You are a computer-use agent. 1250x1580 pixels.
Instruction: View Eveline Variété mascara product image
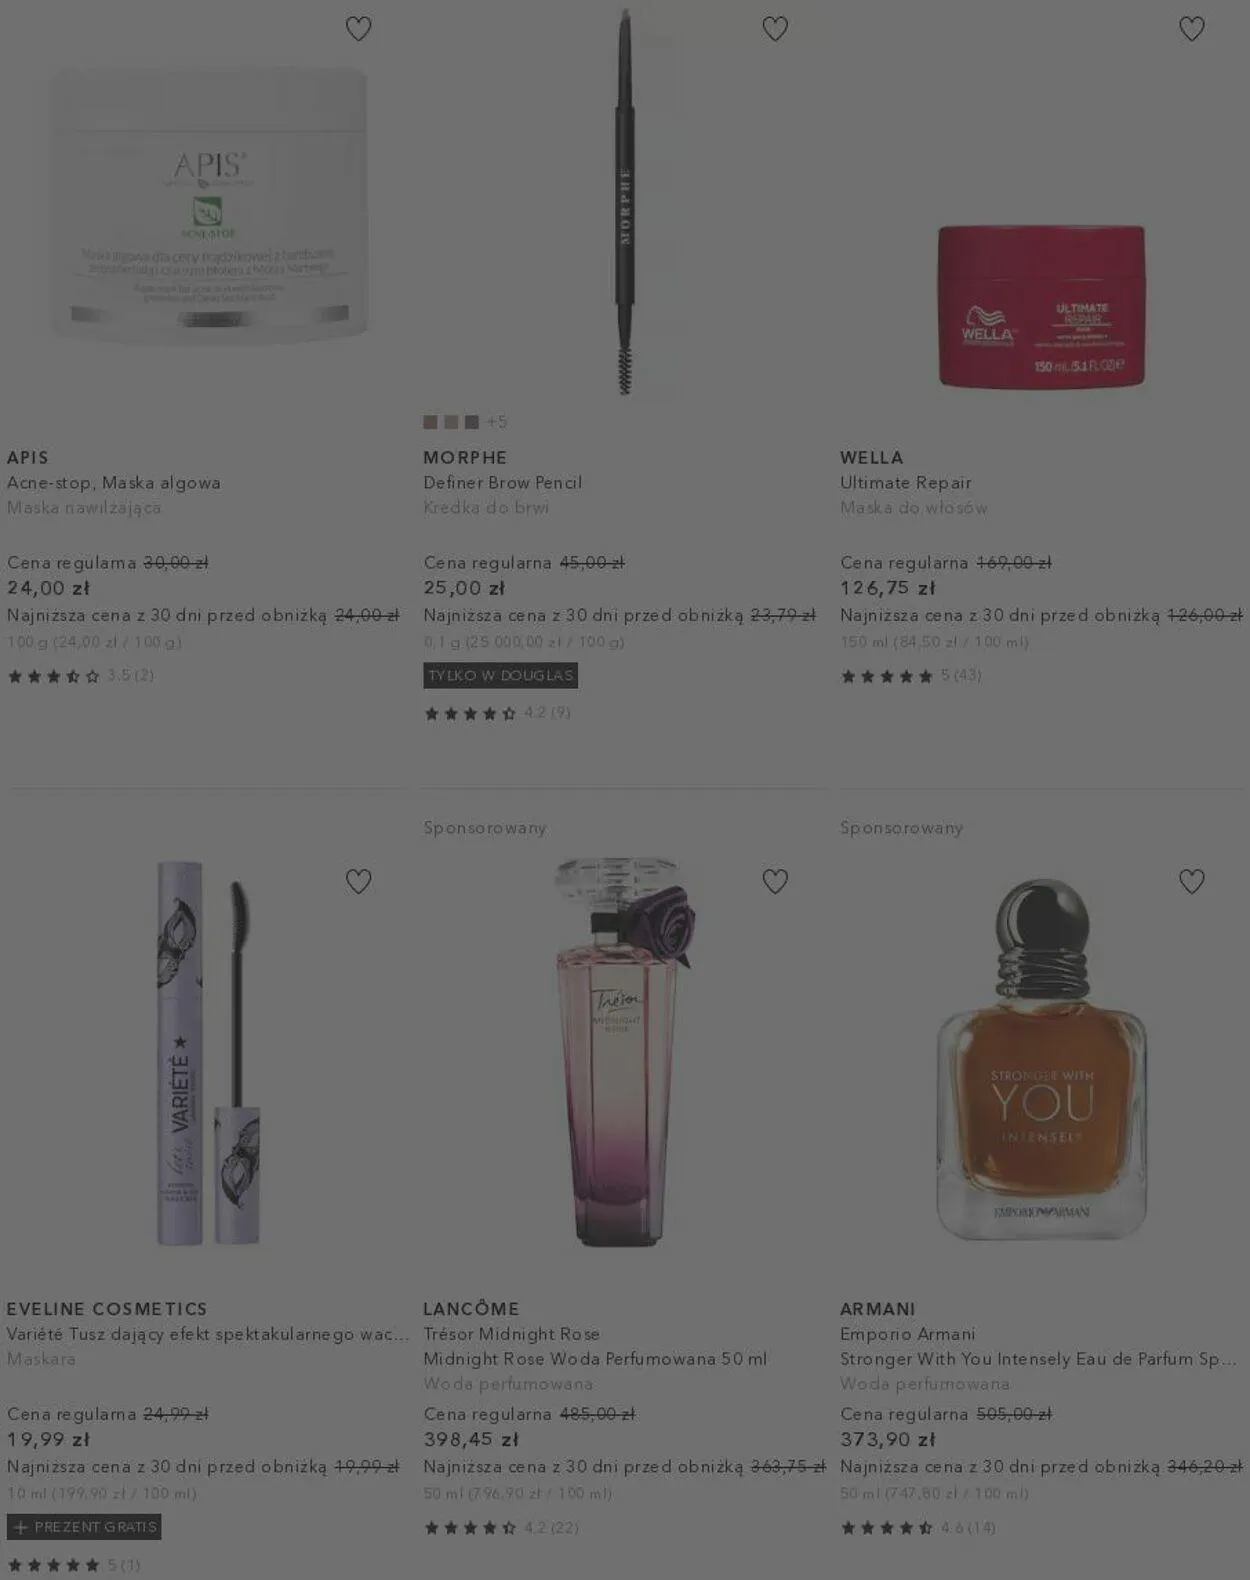point(208,1053)
